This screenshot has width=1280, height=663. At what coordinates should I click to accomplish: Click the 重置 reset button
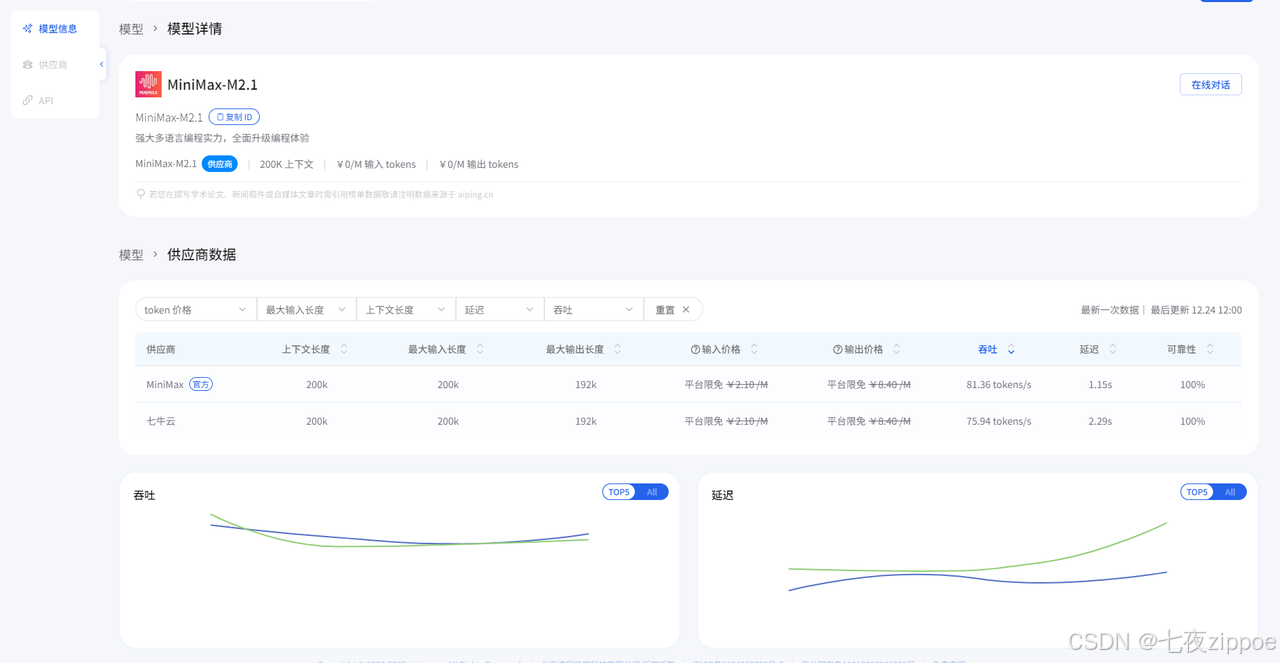point(672,310)
